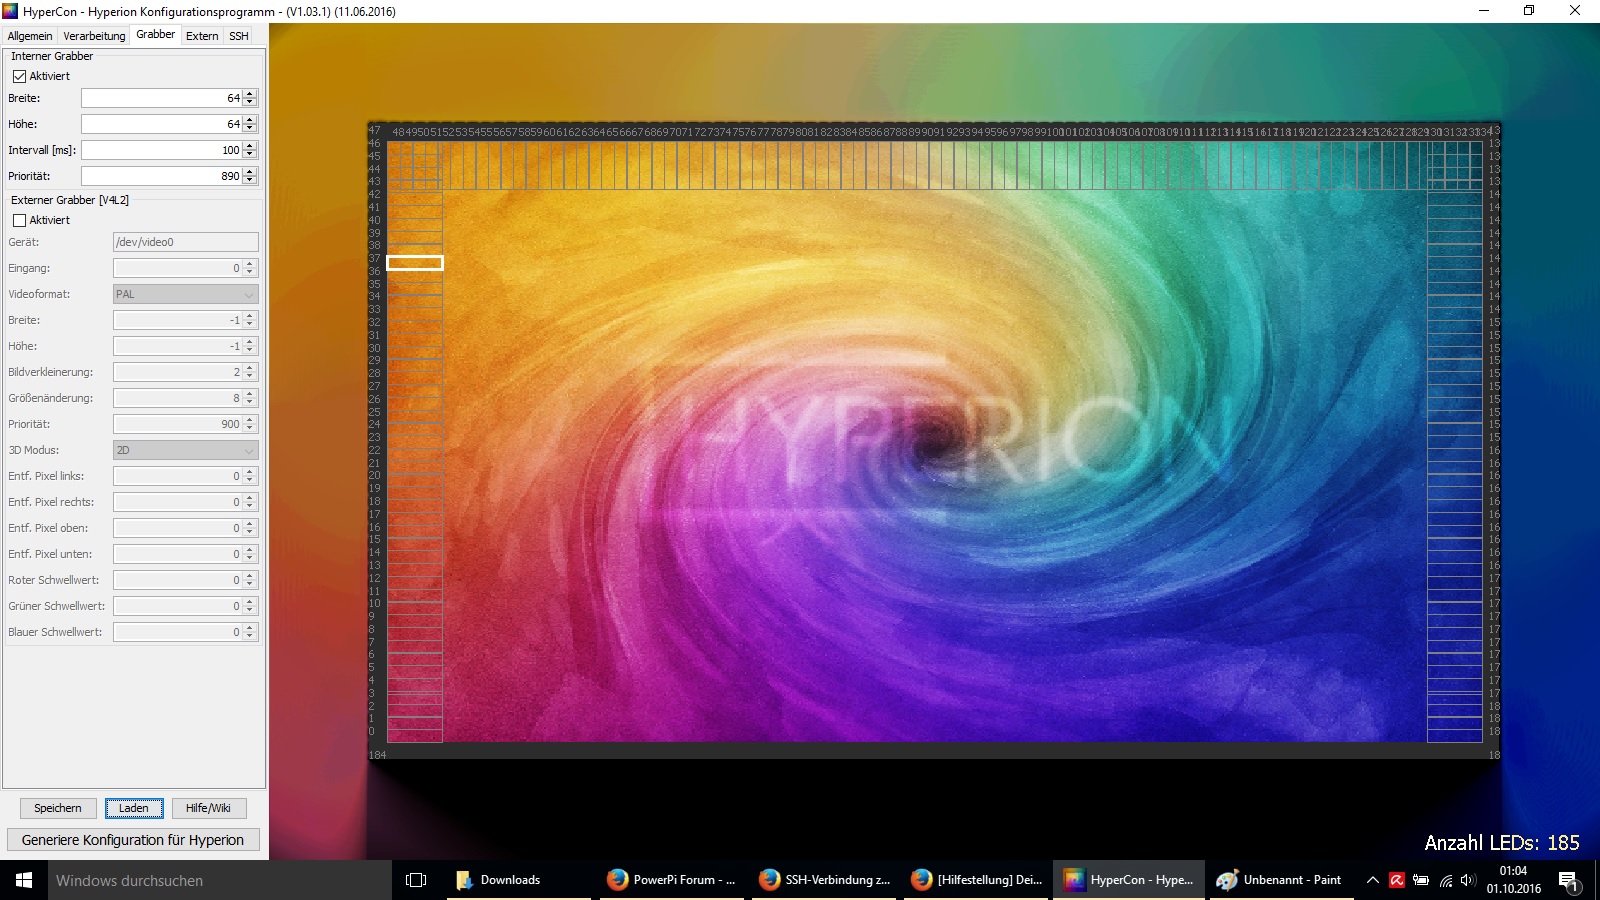Expand the 3D Modus dropdown

coord(185,450)
